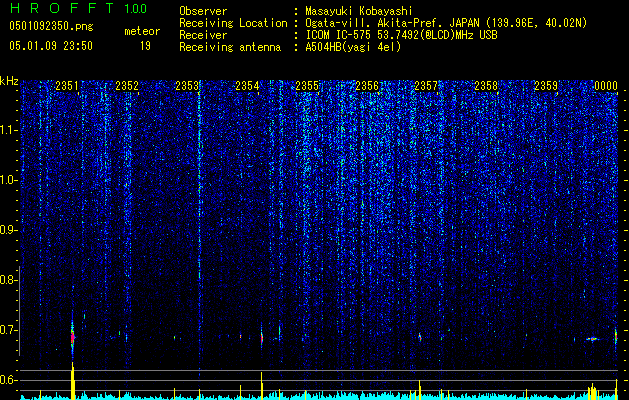Click the 0.6 kHz axis tick label
This screenshot has height=400, width=629.
click(8, 380)
